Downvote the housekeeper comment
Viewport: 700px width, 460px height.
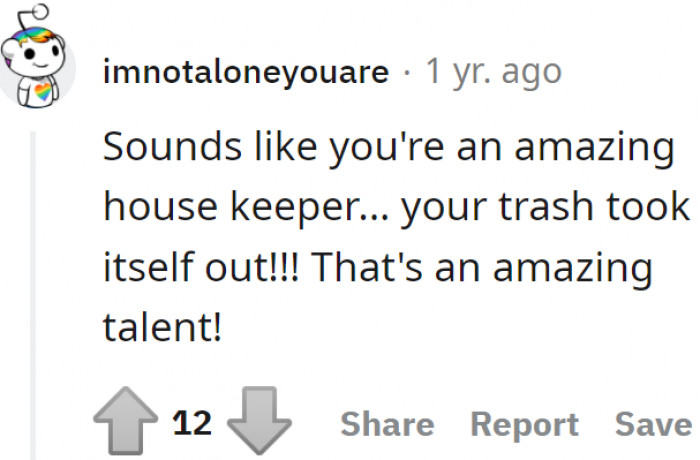pyautogui.click(x=259, y=424)
